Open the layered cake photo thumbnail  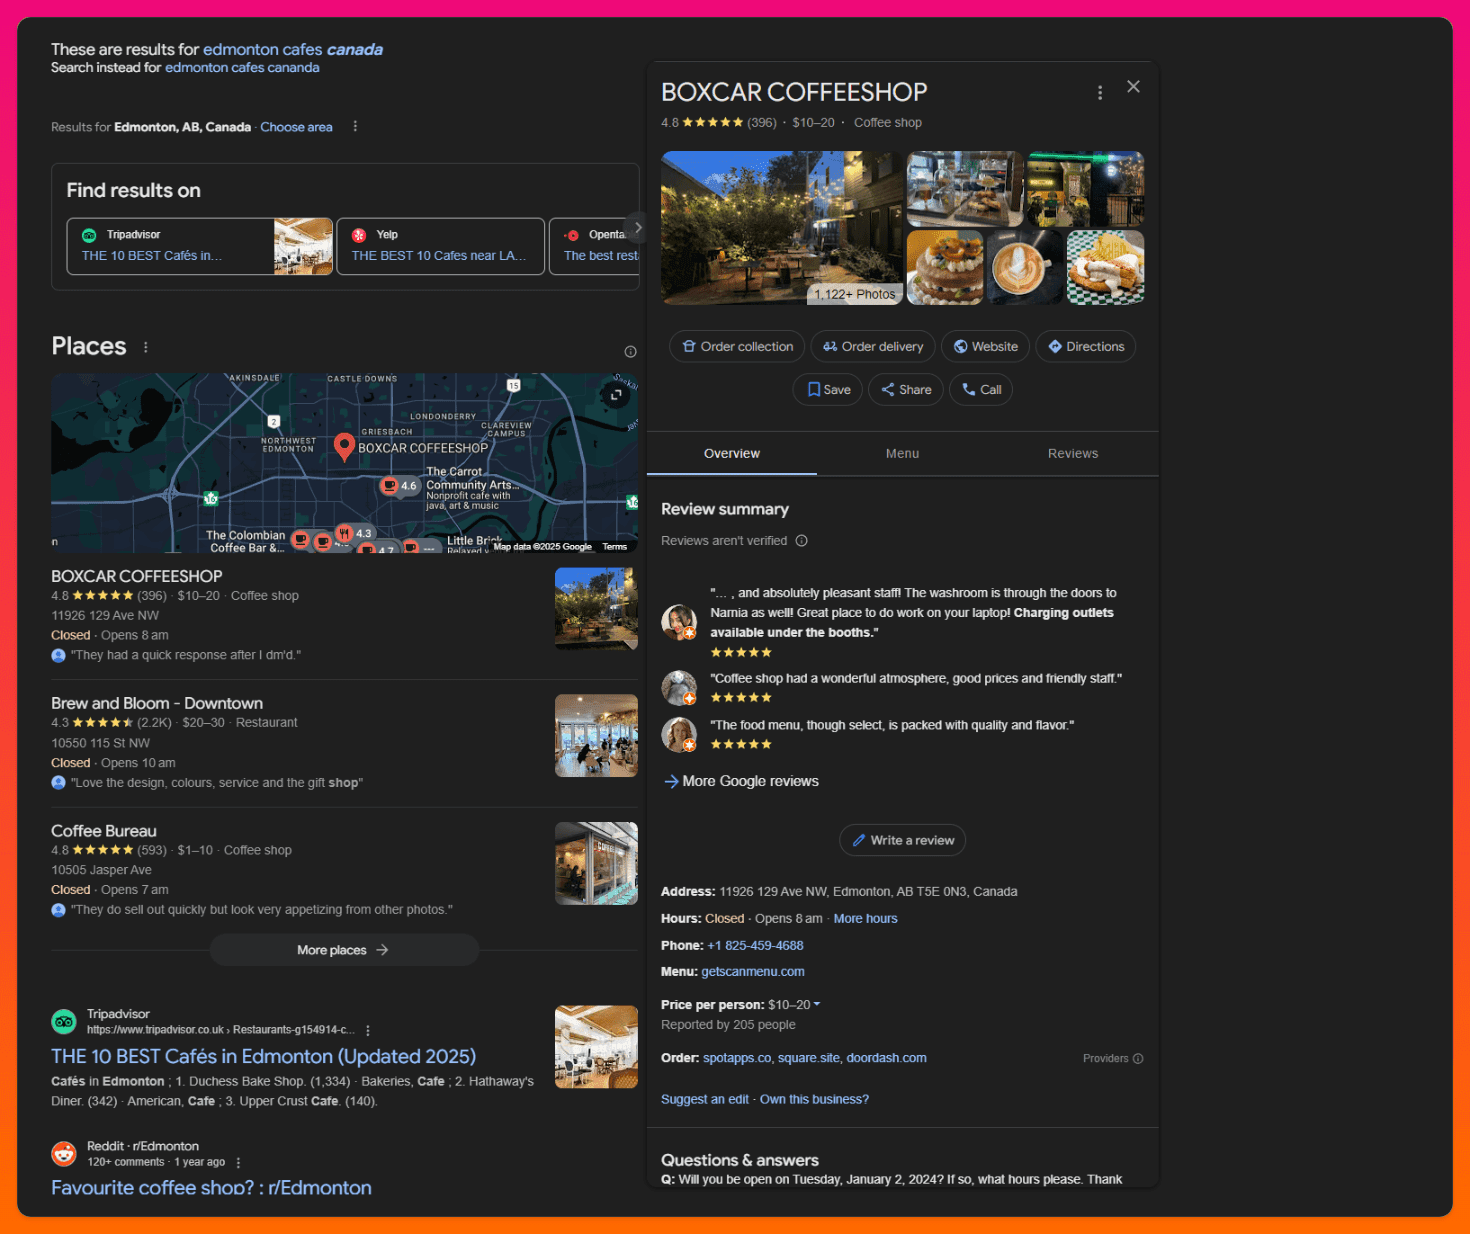(945, 268)
